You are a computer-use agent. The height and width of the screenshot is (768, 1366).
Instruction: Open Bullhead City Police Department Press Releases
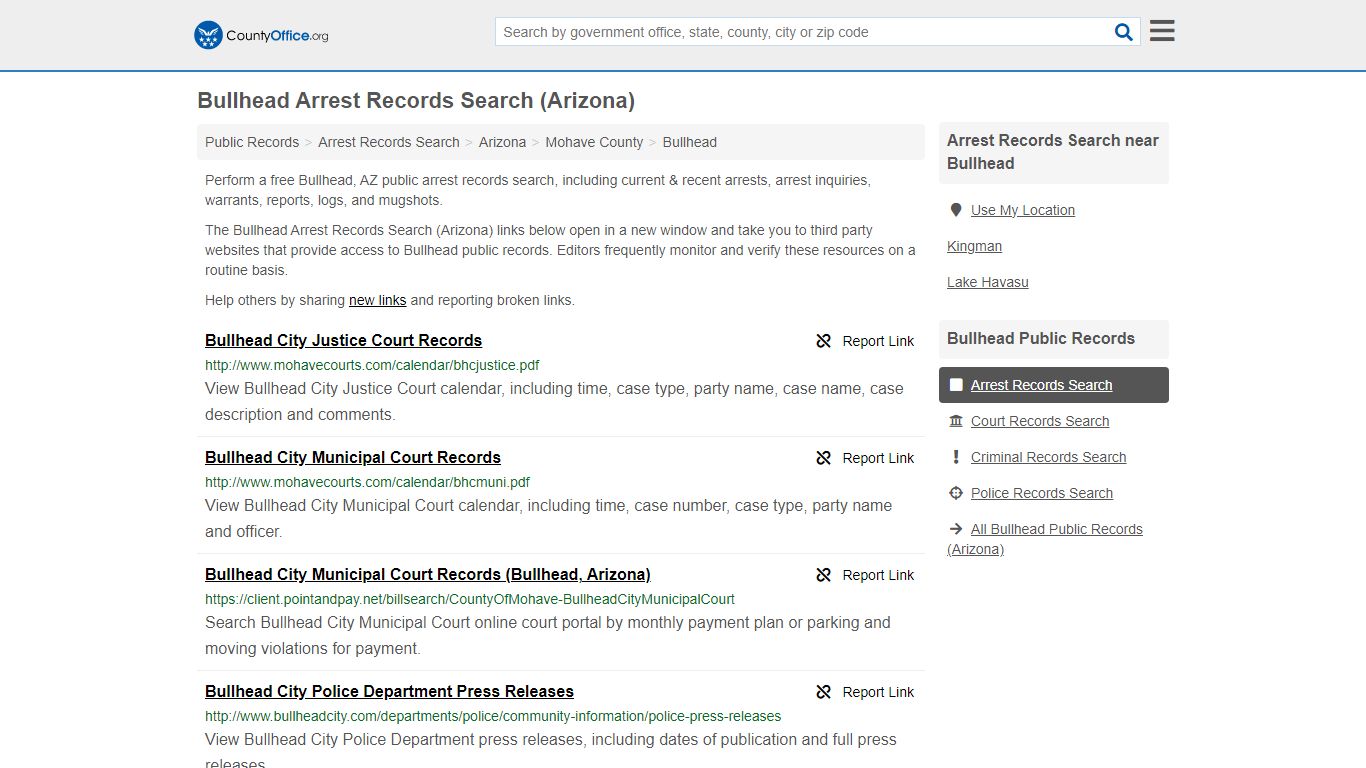click(x=389, y=691)
